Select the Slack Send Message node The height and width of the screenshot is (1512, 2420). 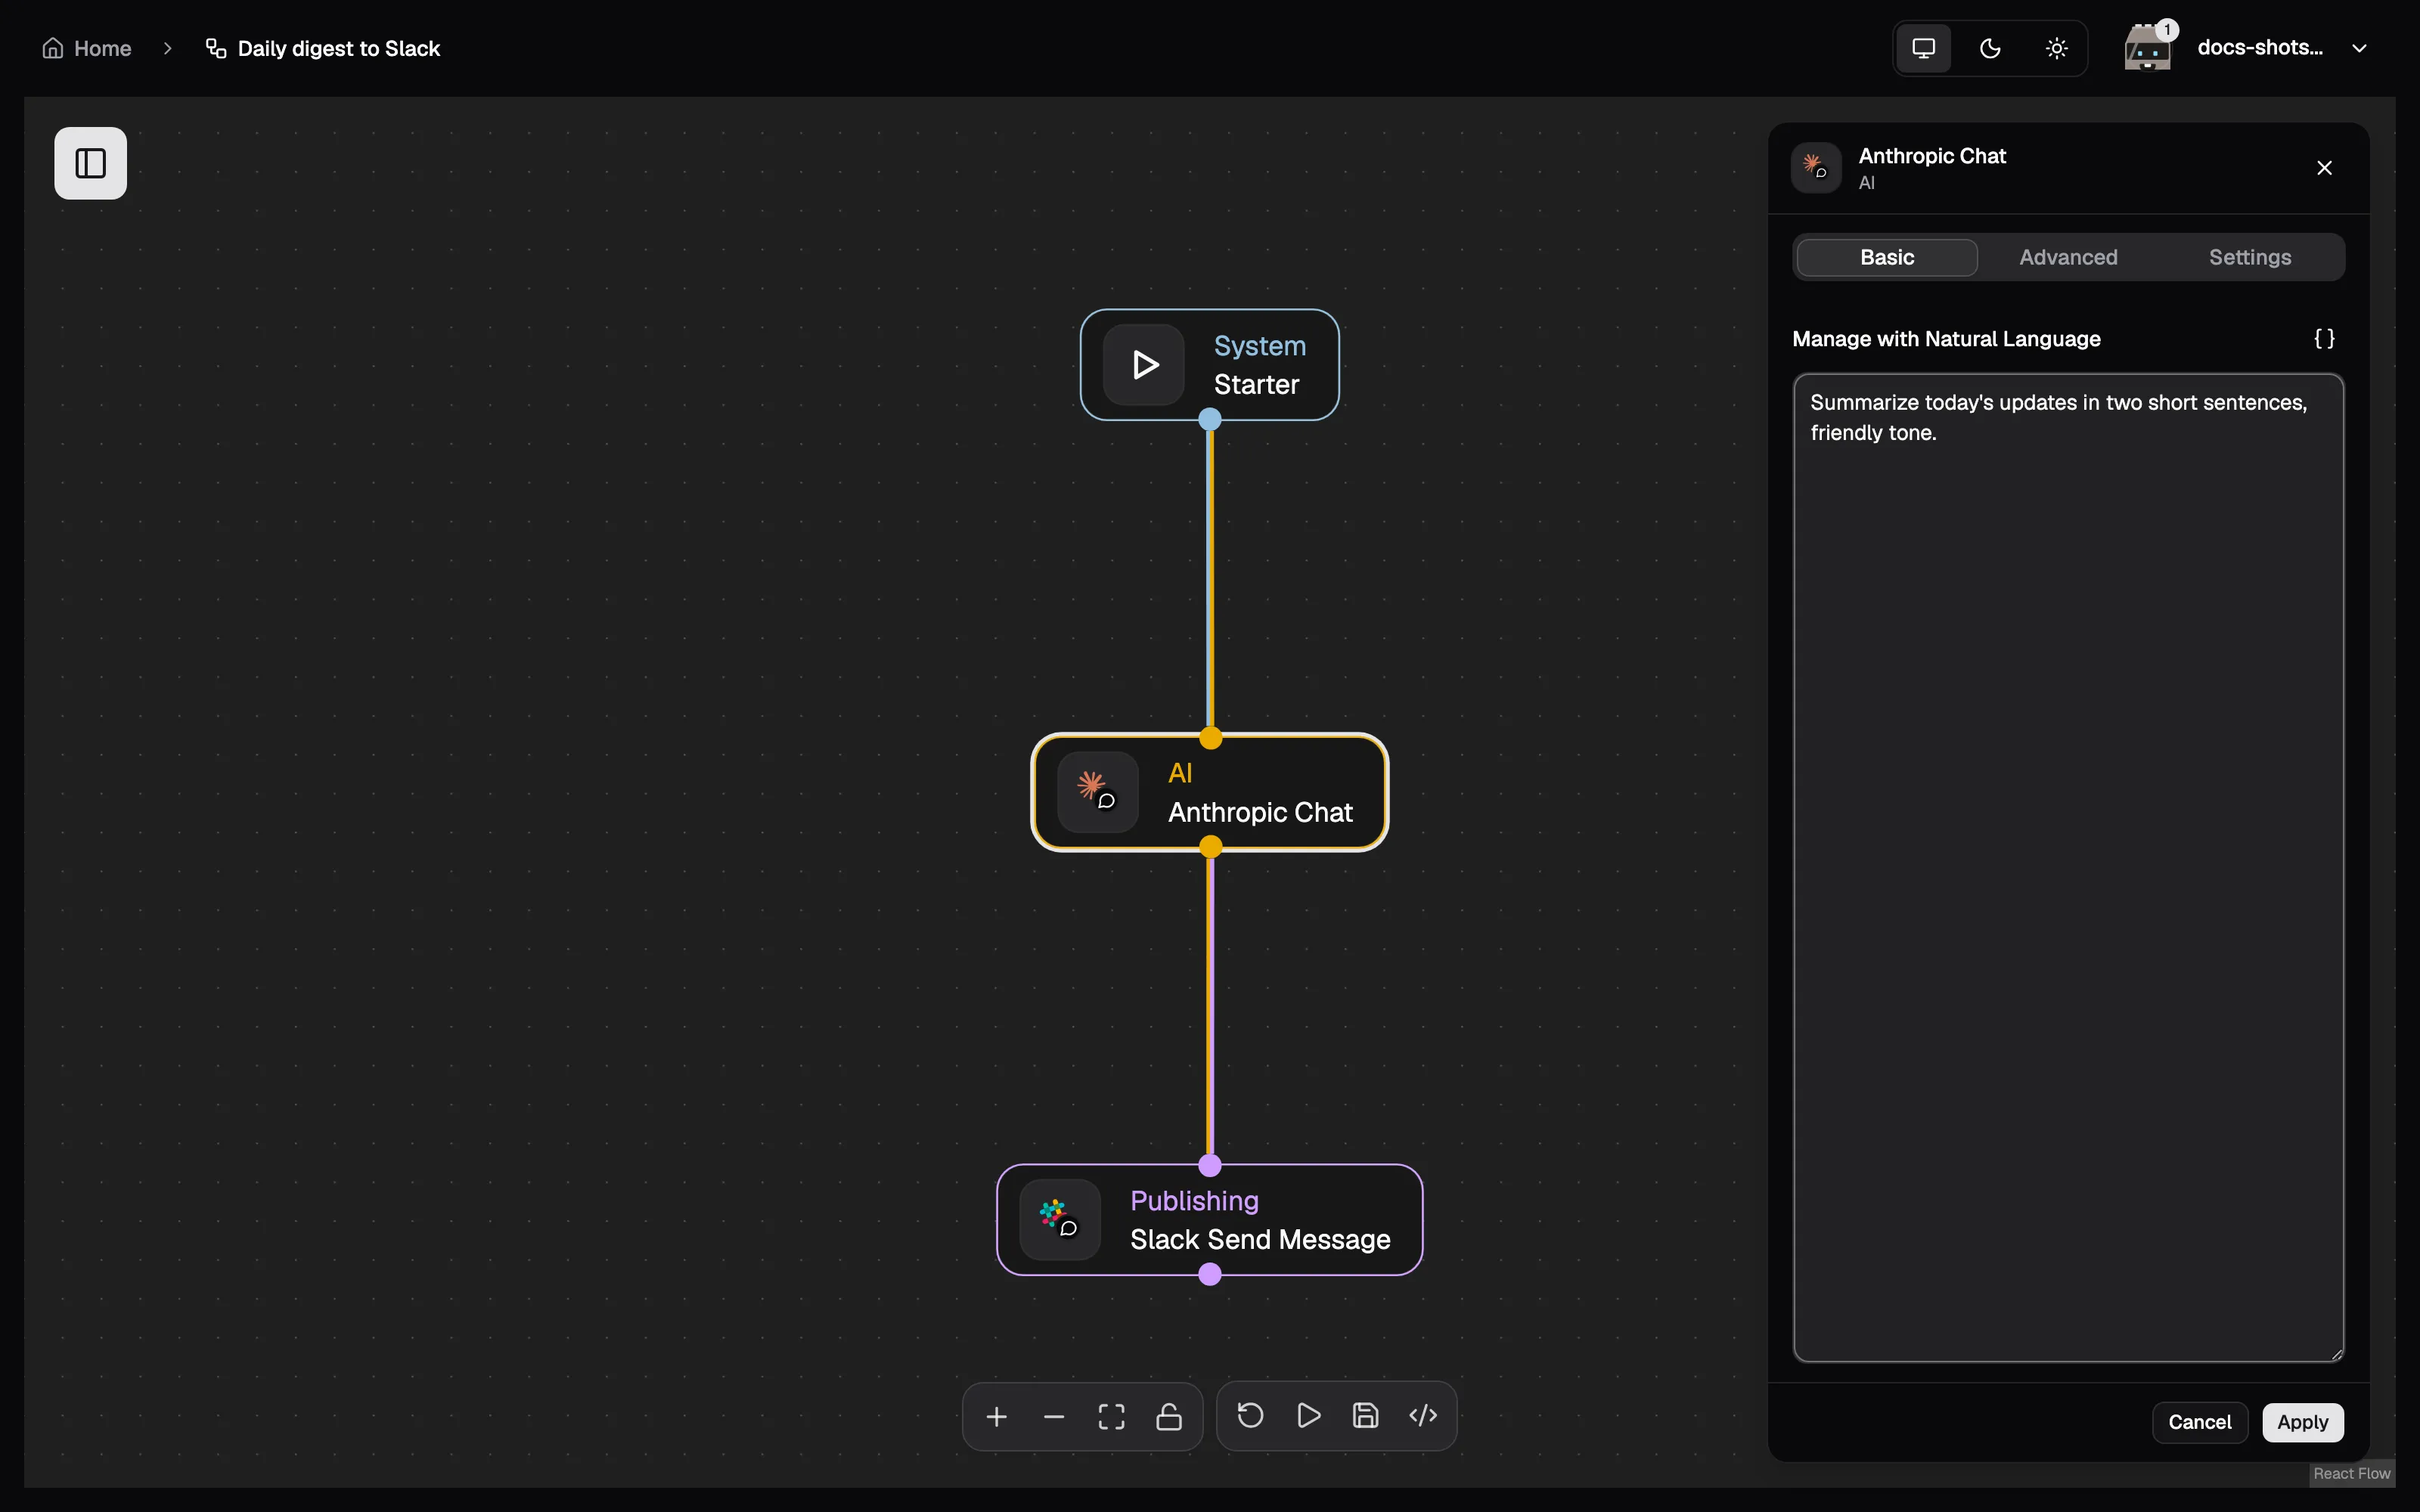(x=1210, y=1220)
